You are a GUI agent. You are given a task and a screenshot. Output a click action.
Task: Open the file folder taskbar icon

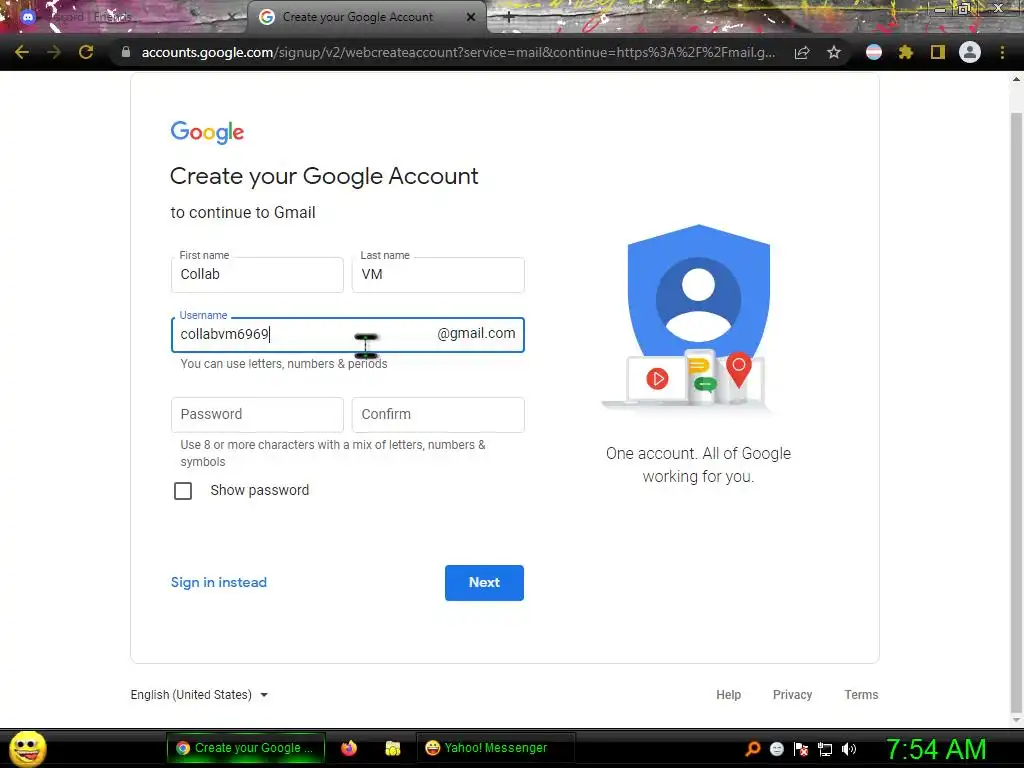pos(392,748)
